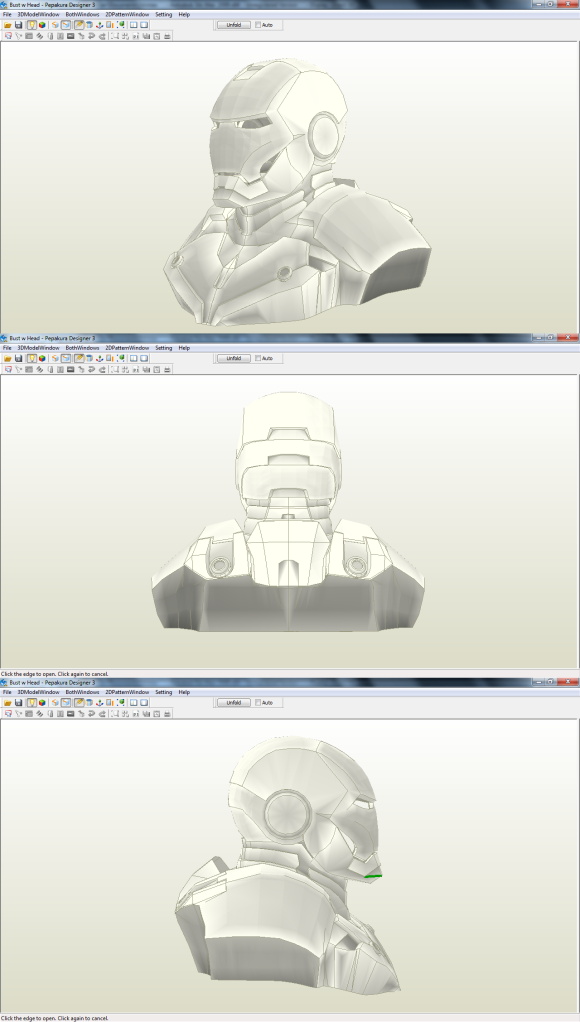Click orange 3D box icon, top window

coord(55,25)
